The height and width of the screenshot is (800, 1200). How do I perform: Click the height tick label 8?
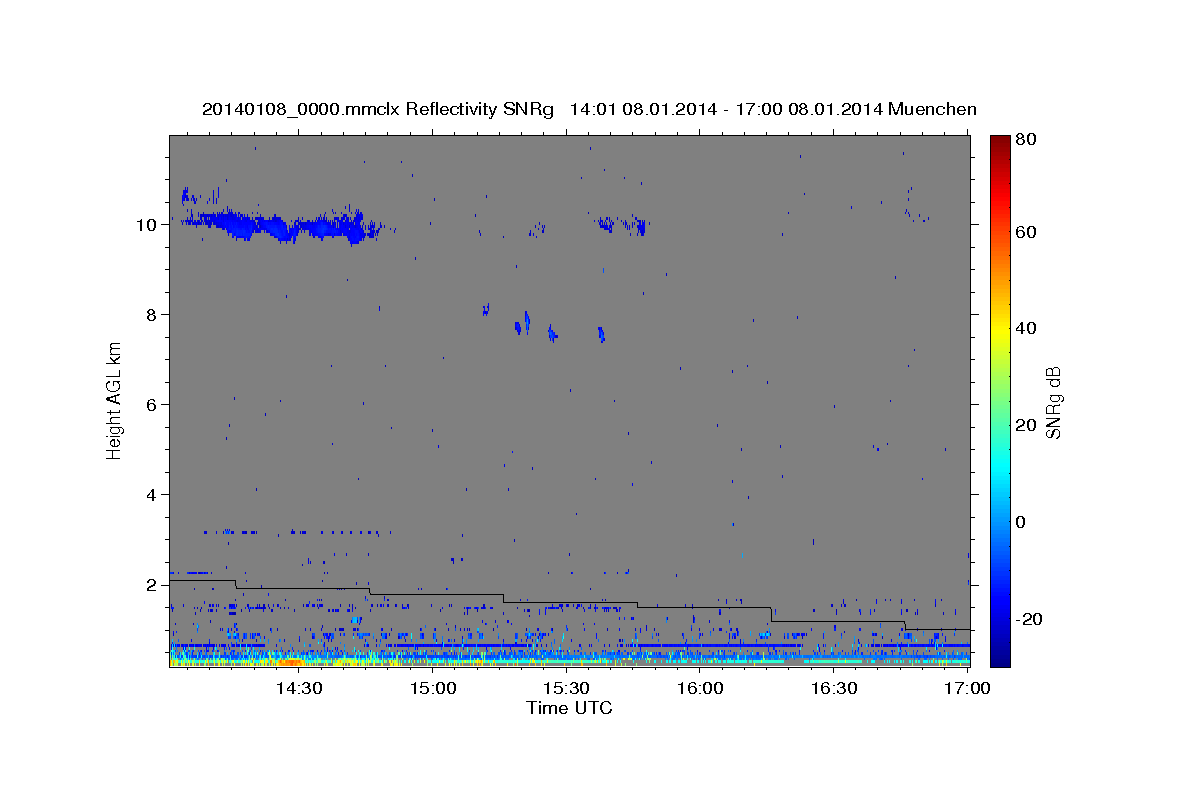click(x=151, y=315)
